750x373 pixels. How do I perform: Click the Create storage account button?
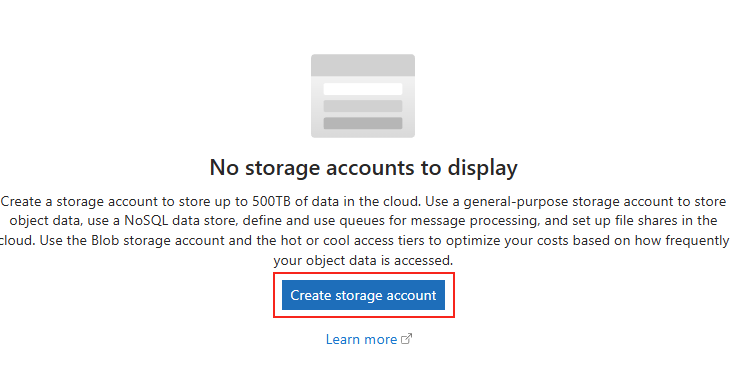click(x=363, y=295)
